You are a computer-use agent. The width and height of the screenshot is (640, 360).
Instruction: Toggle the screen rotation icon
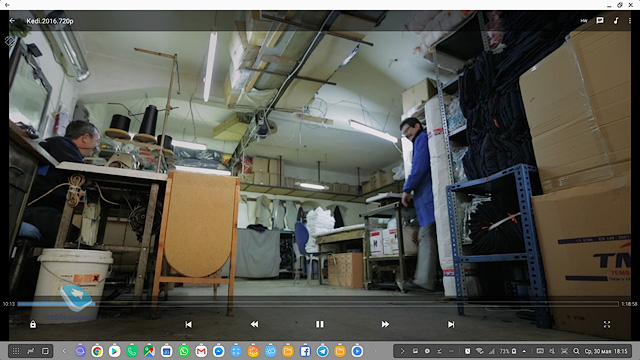tap(9, 41)
